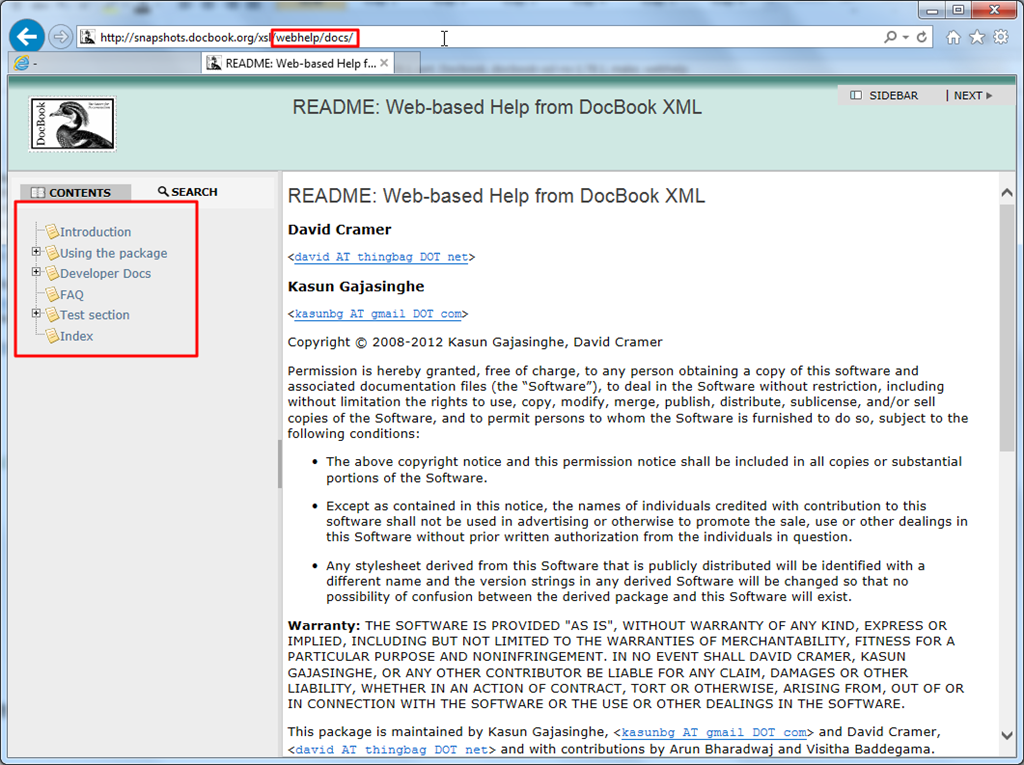Viewport: 1024px width, 765px height.
Task: Open the Index topic
Action: point(76,336)
